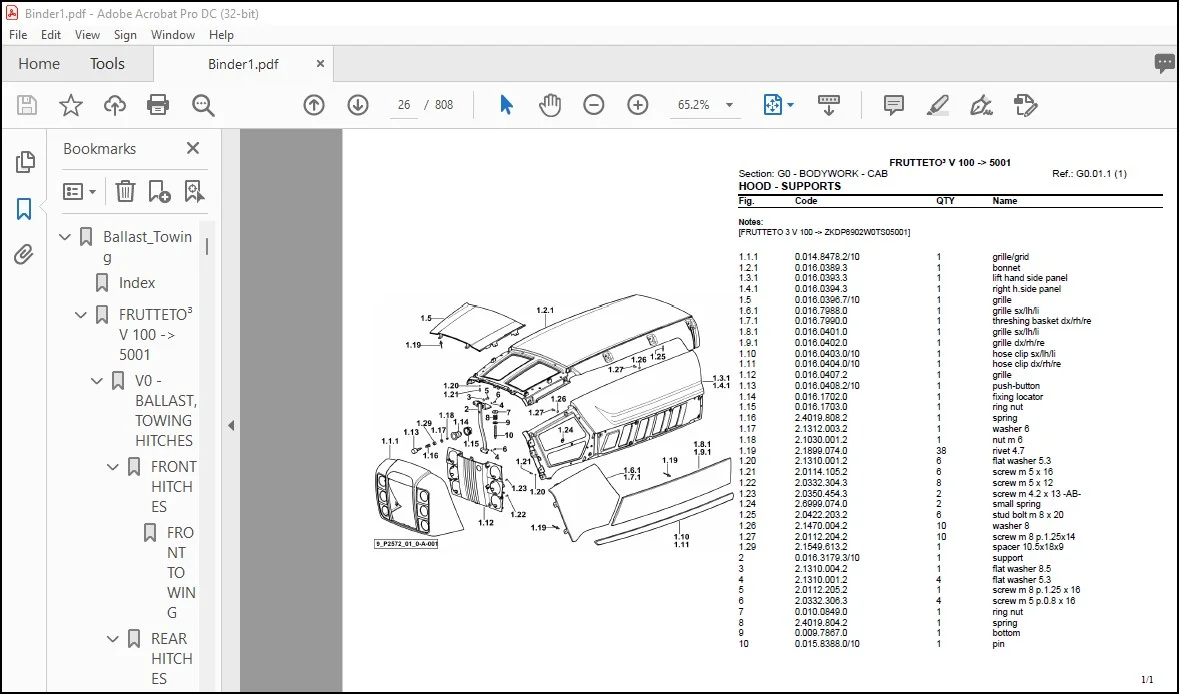Collapse the REAR HITCHES bookmark
Image resolution: width=1179 pixels, height=694 pixels.
coord(113,639)
